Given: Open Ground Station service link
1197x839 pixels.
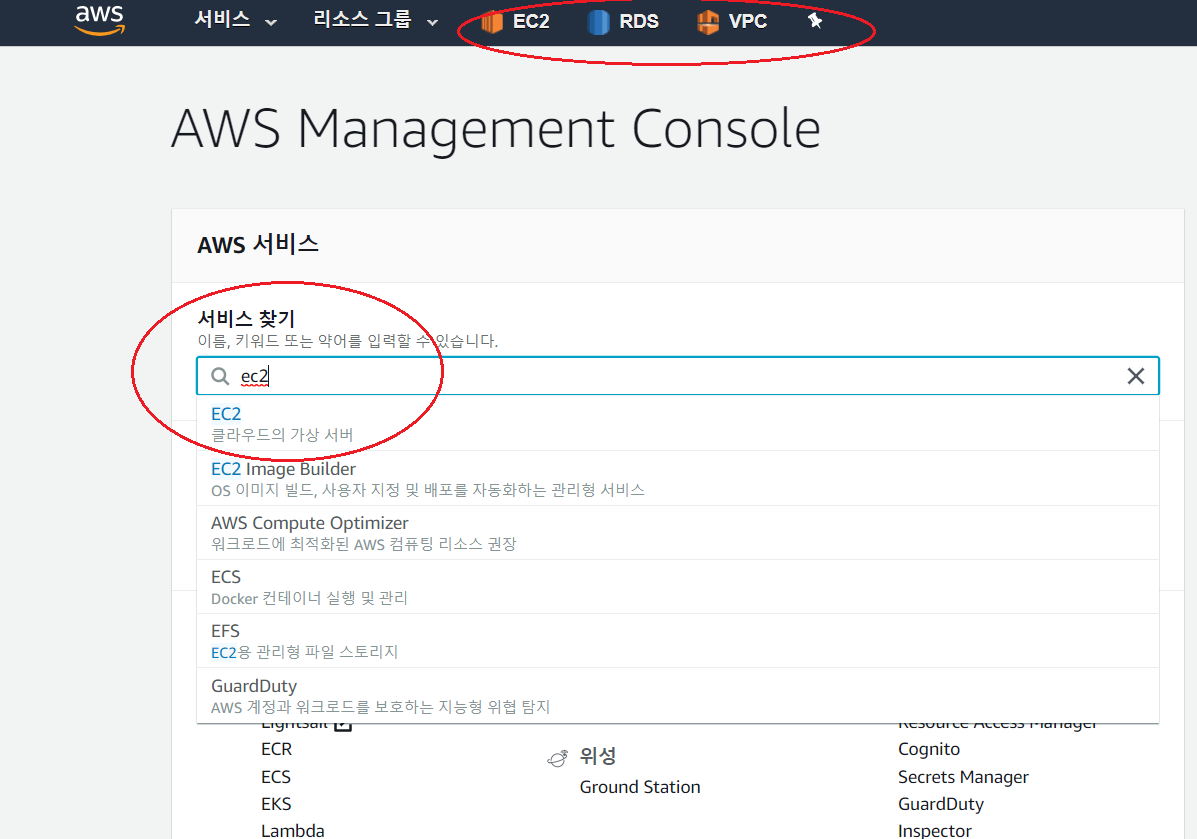Looking at the screenshot, I should (x=640, y=787).
